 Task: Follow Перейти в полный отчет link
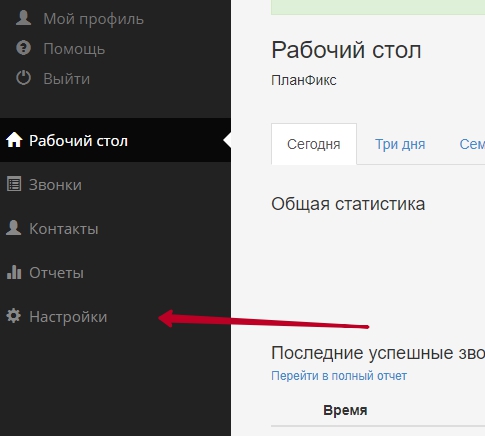pos(339,376)
